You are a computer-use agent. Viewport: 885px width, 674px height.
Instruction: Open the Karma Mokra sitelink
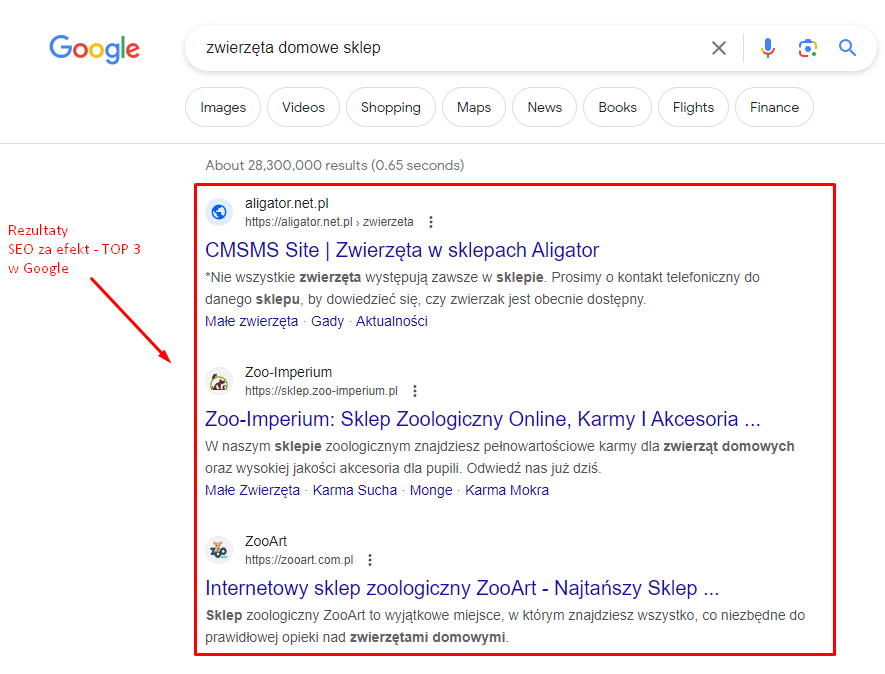click(507, 490)
